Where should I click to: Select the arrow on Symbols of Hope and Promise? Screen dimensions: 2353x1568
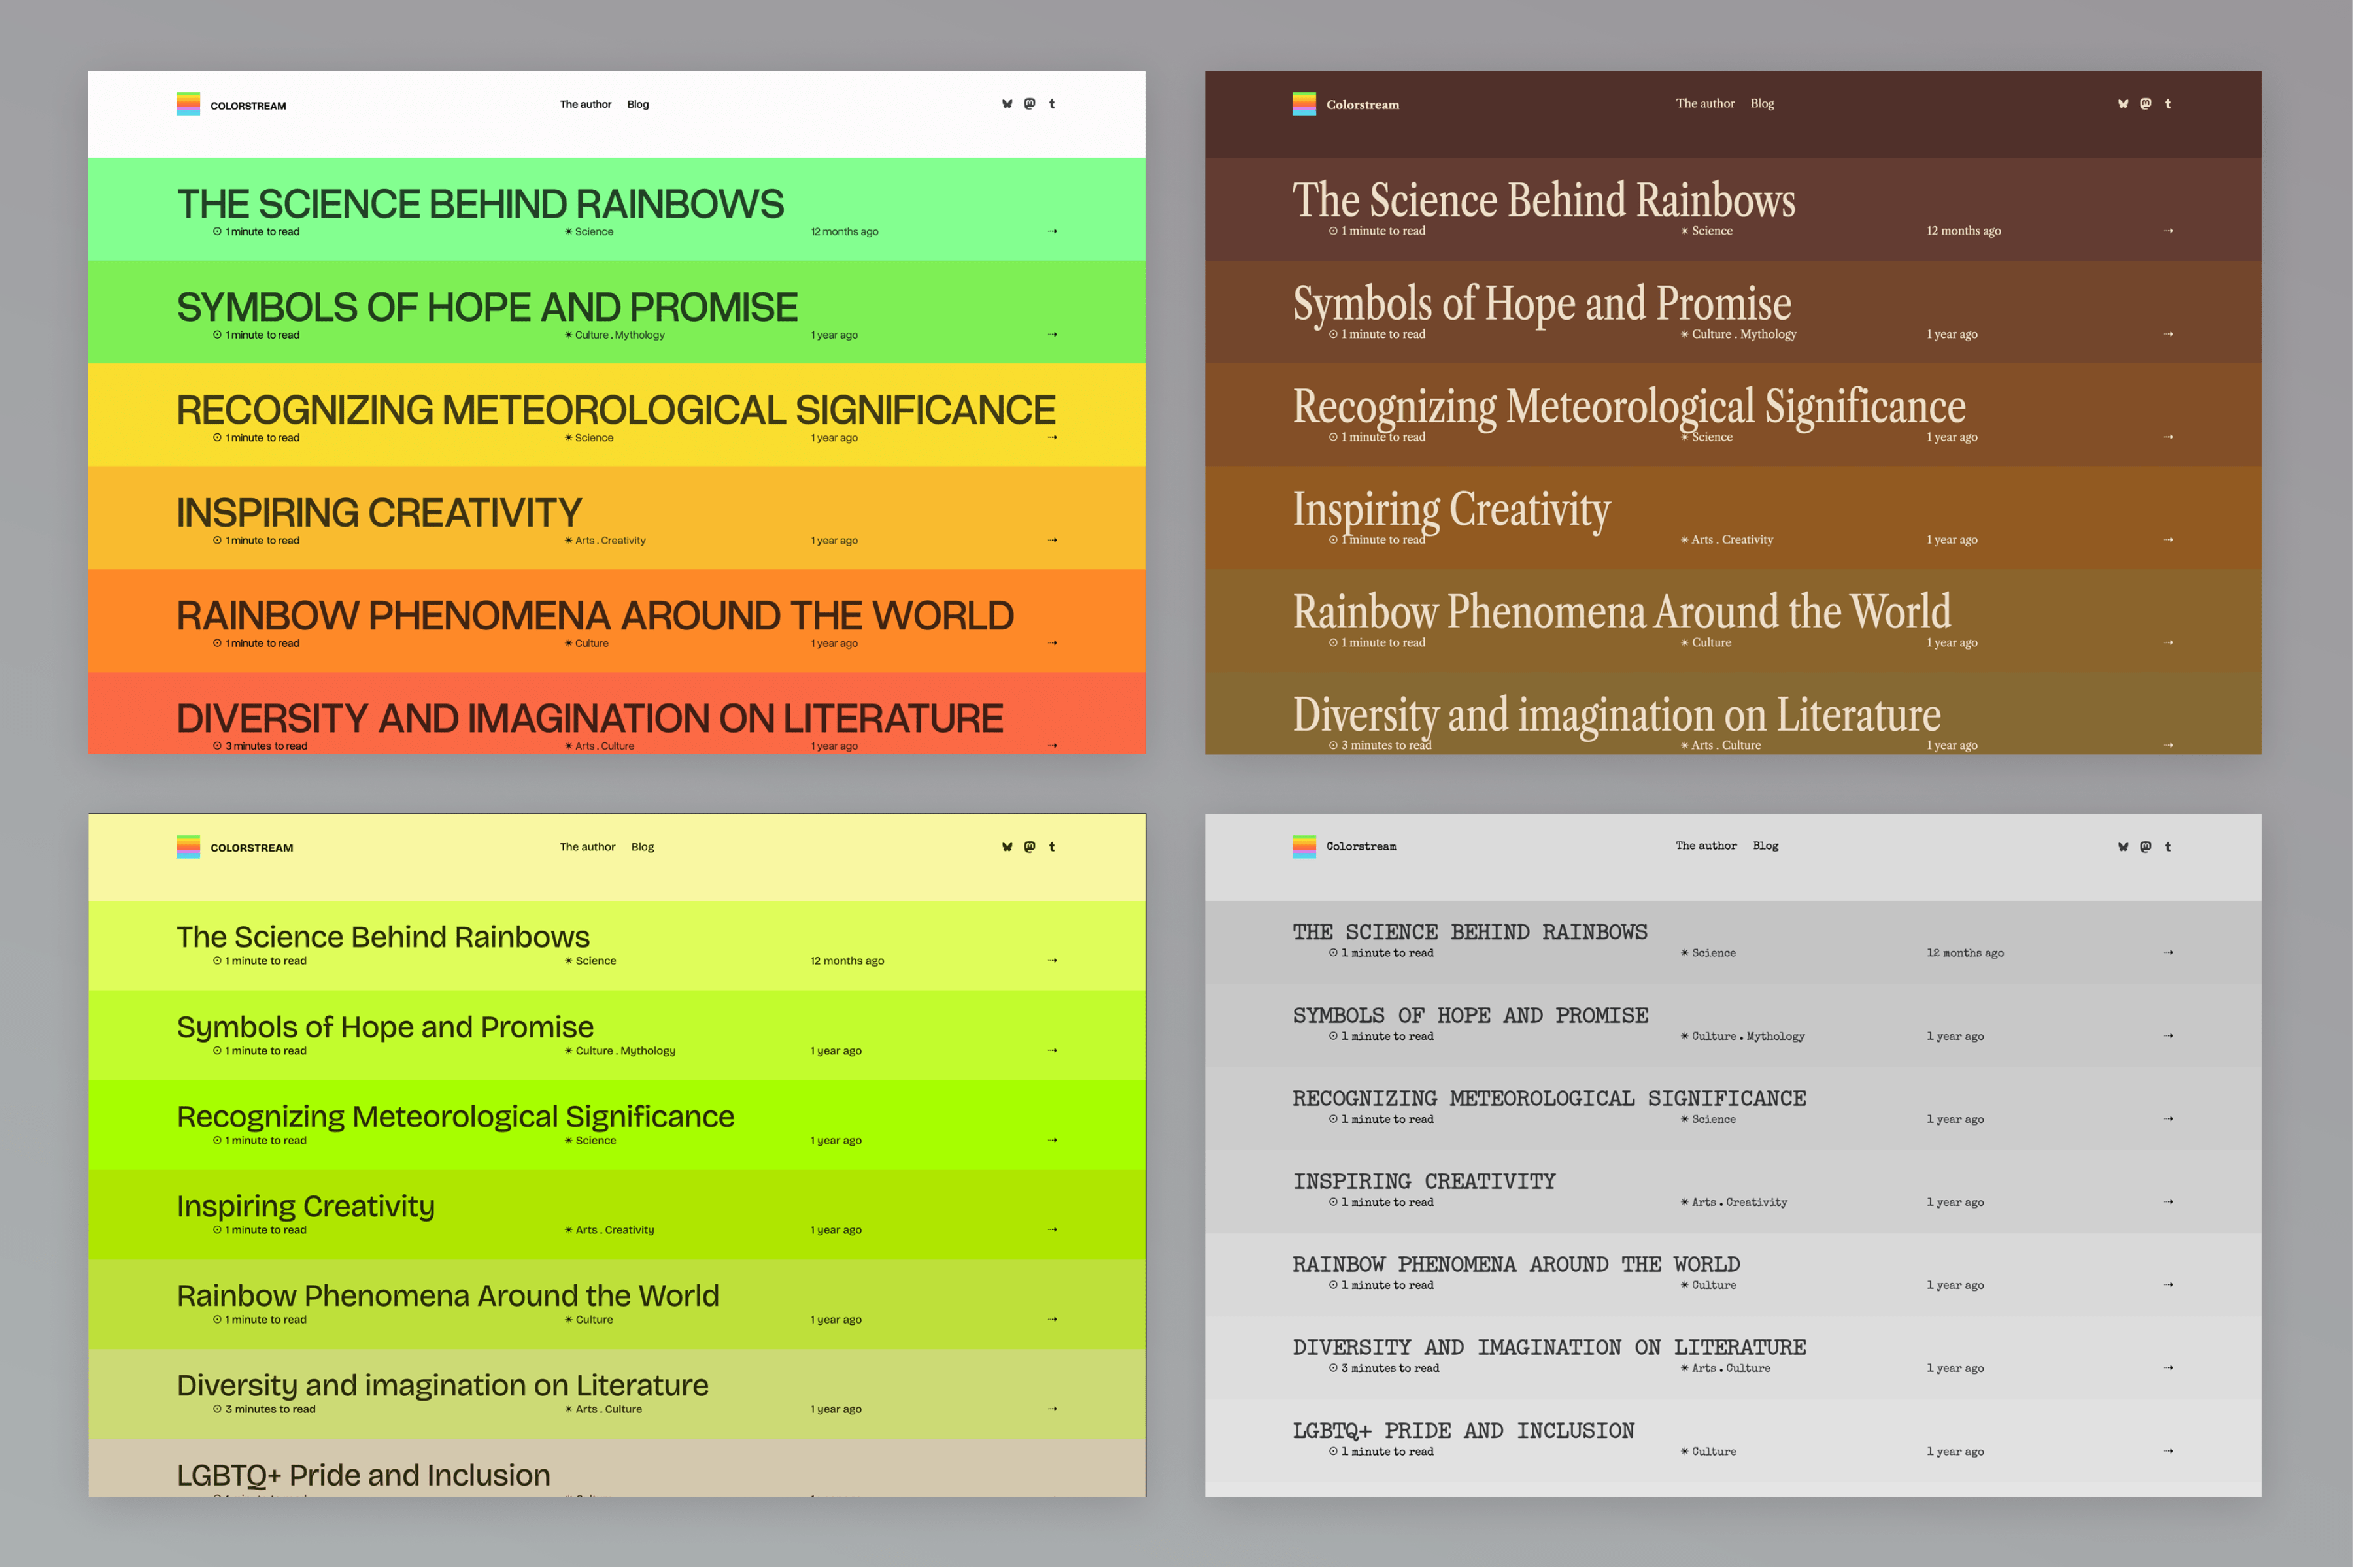click(1052, 334)
